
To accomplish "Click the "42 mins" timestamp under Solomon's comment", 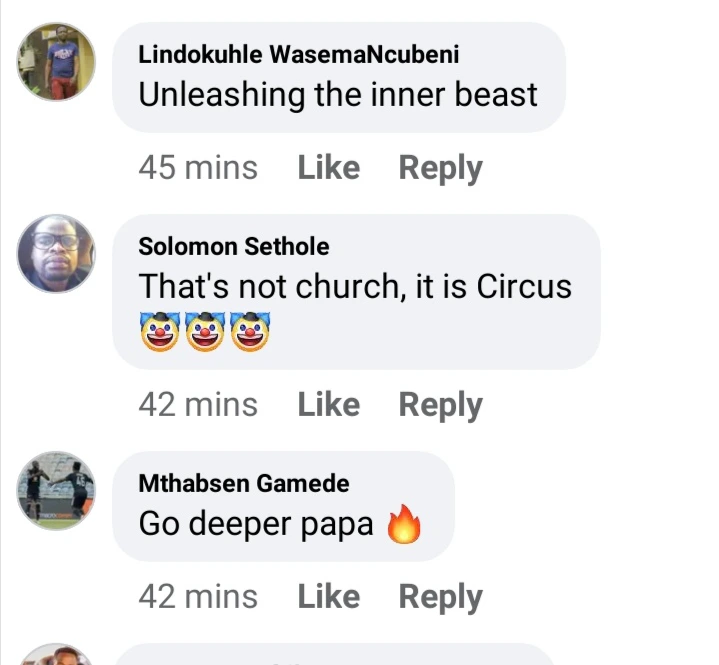I will (x=197, y=405).
